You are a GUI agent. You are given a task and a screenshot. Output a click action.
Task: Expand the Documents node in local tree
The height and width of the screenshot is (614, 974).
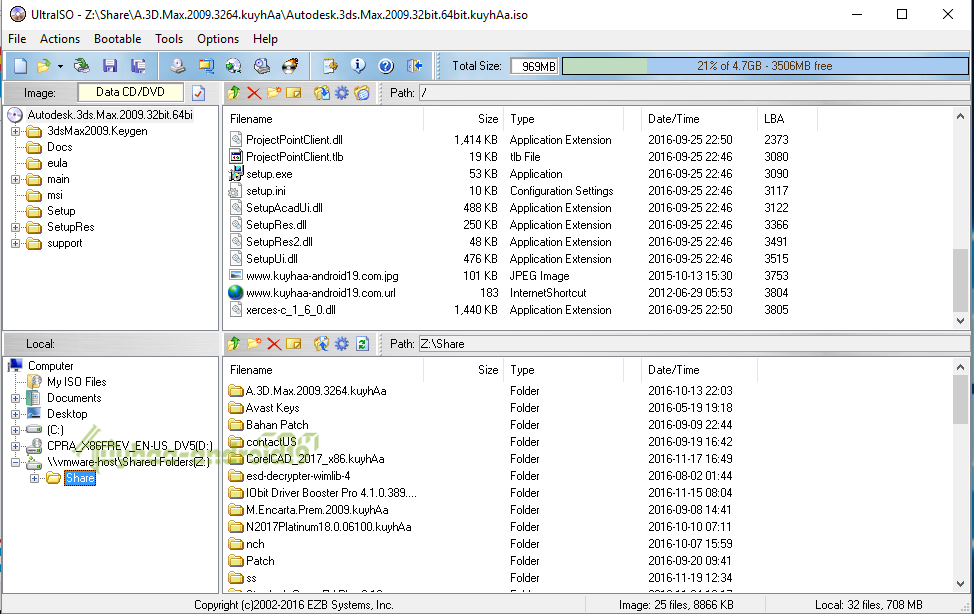[16, 398]
